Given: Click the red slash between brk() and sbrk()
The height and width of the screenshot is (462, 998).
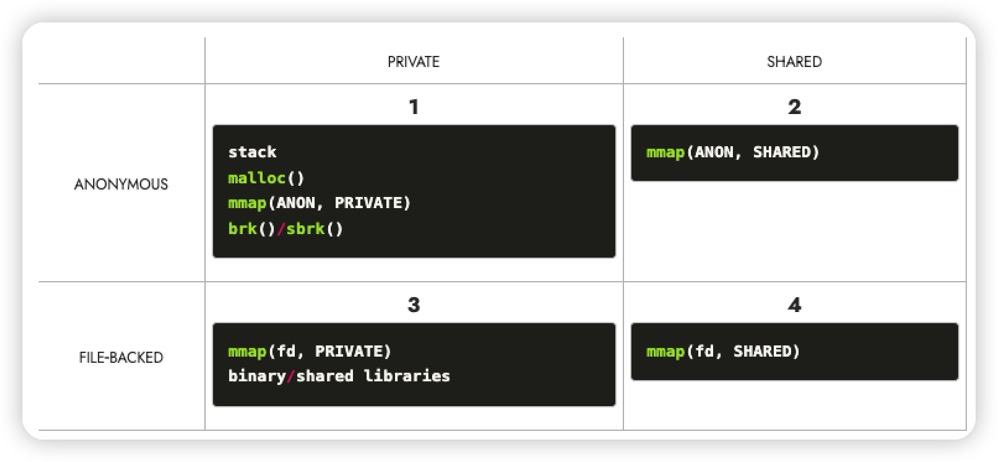Looking at the screenshot, I should (x=281, y=228).
